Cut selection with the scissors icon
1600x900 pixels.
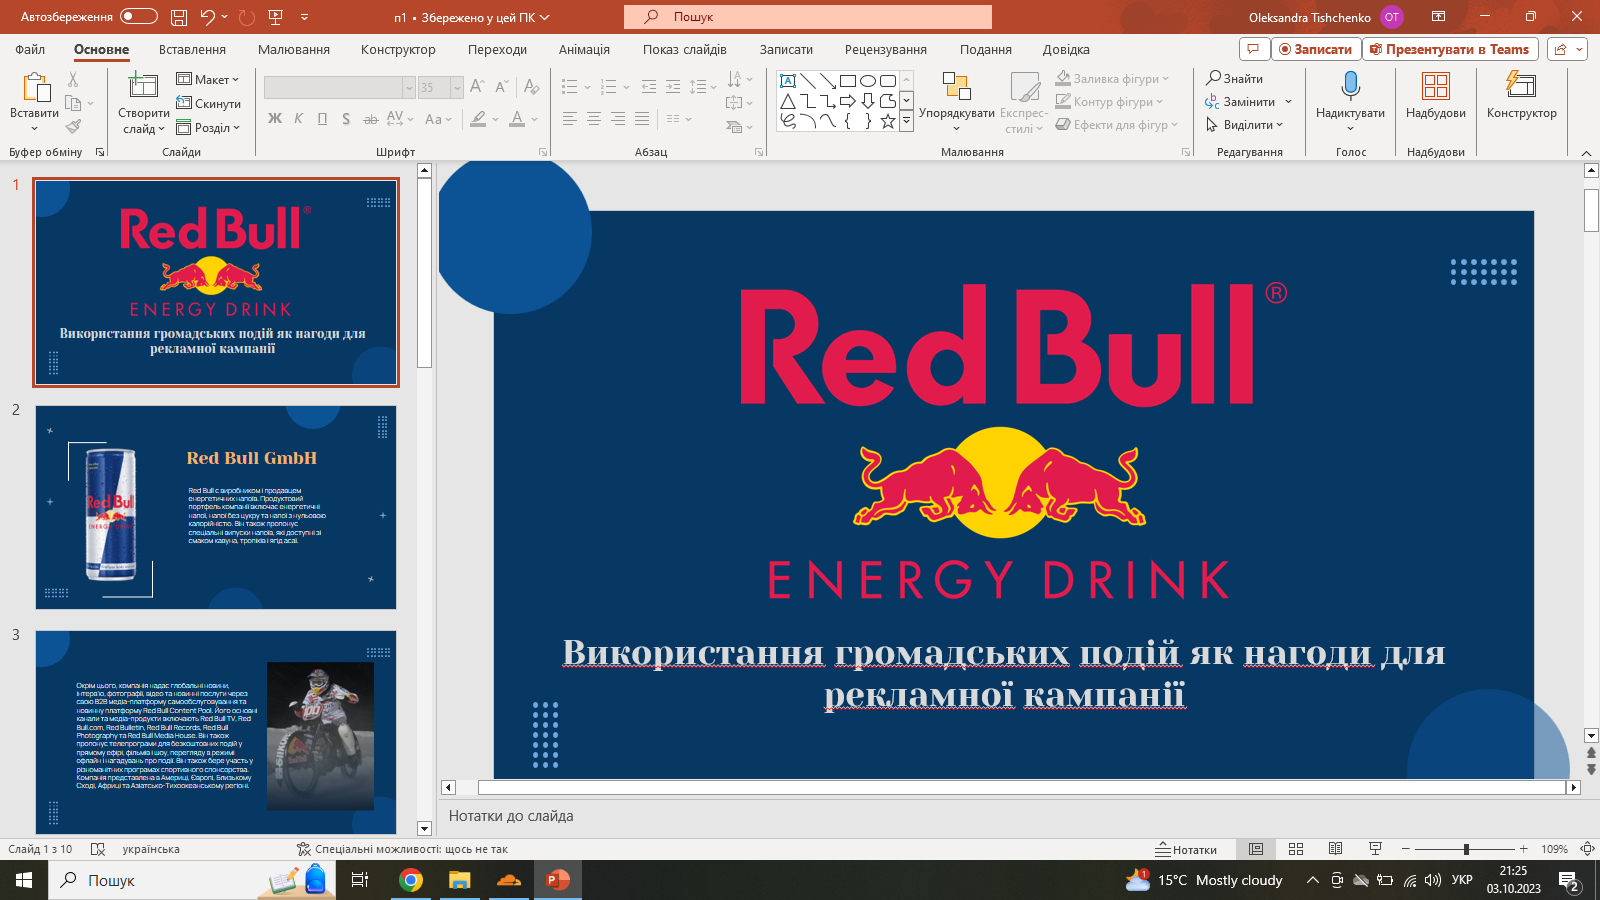click(73, 79)
